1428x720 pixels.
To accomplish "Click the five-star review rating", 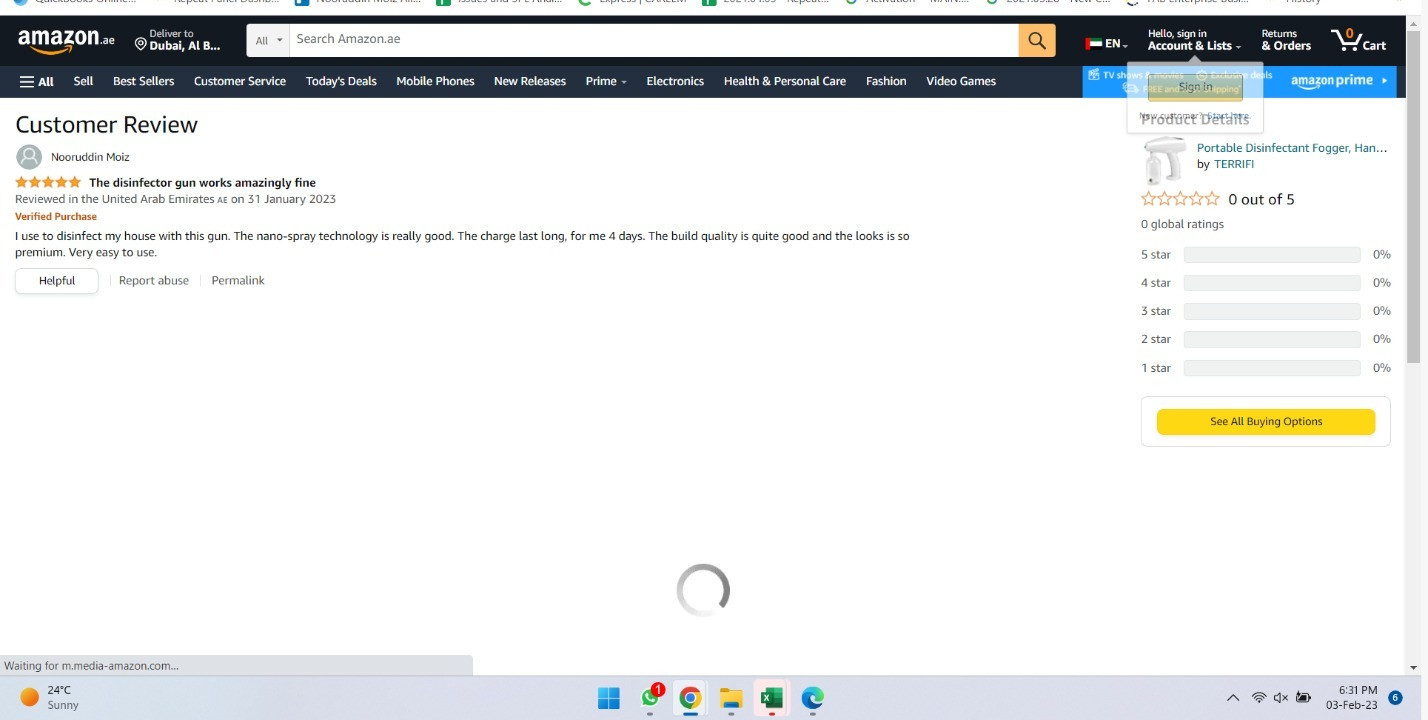I will 48,182.
